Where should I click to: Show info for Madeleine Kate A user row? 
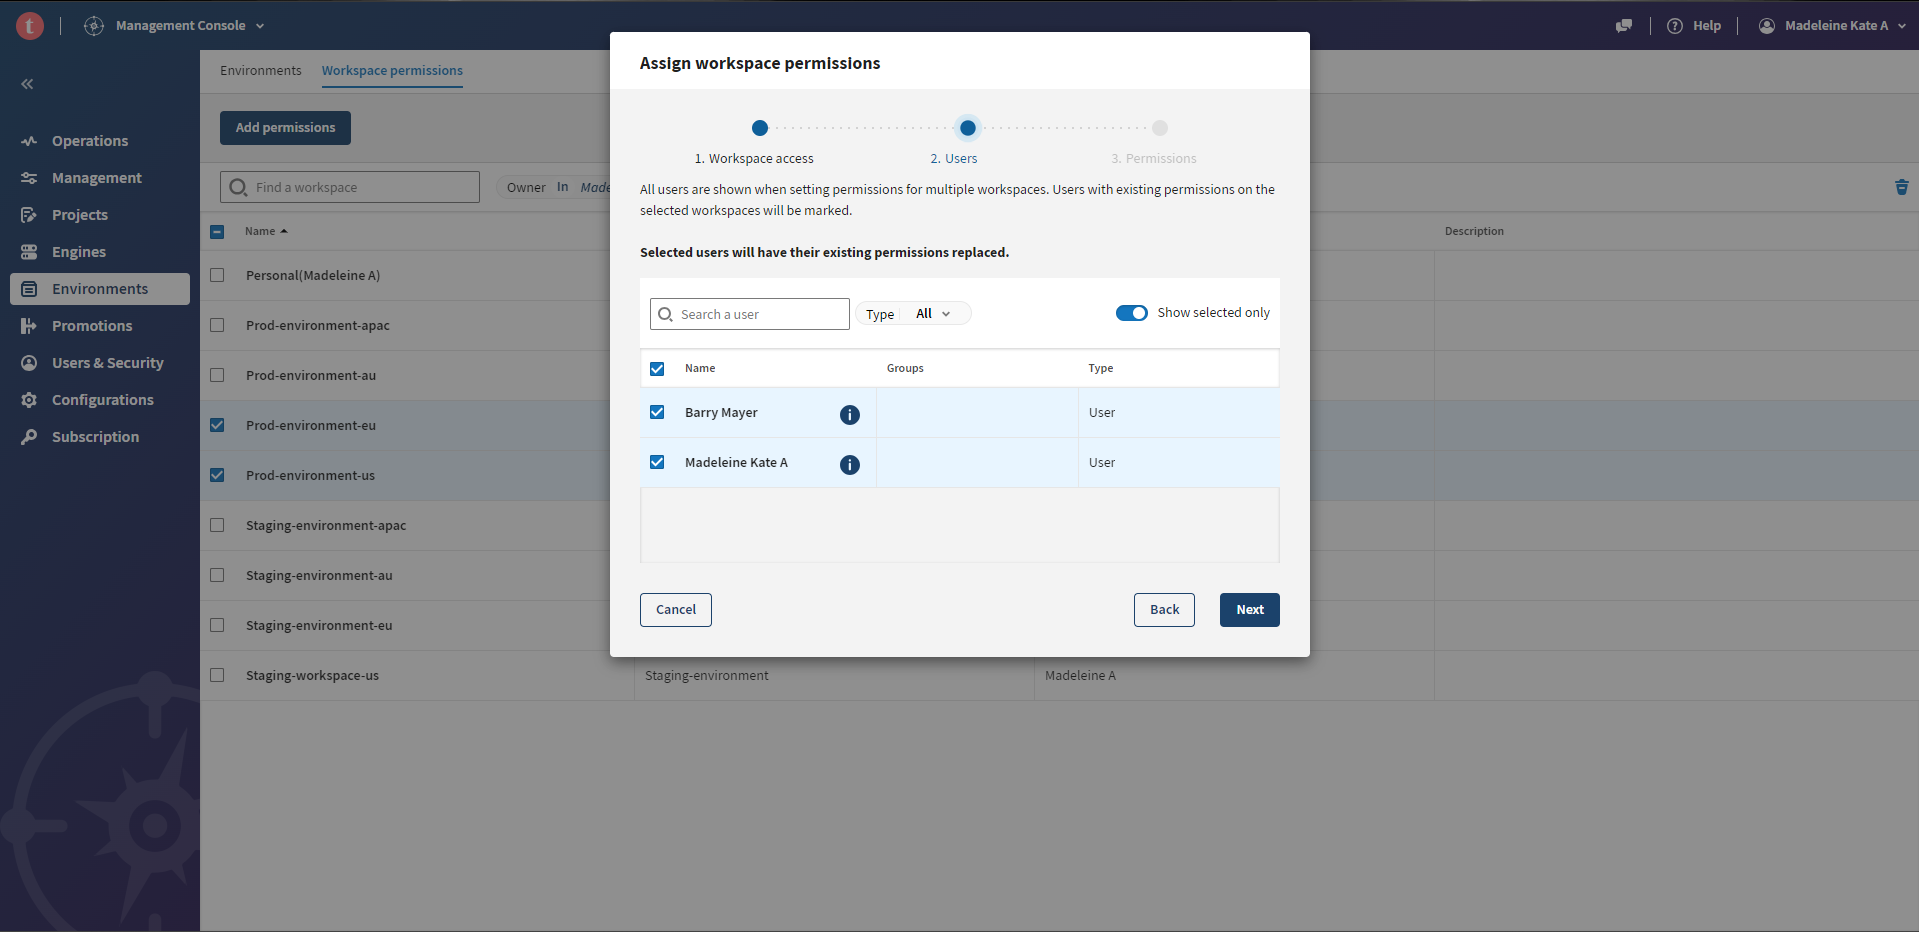(850, 465)
